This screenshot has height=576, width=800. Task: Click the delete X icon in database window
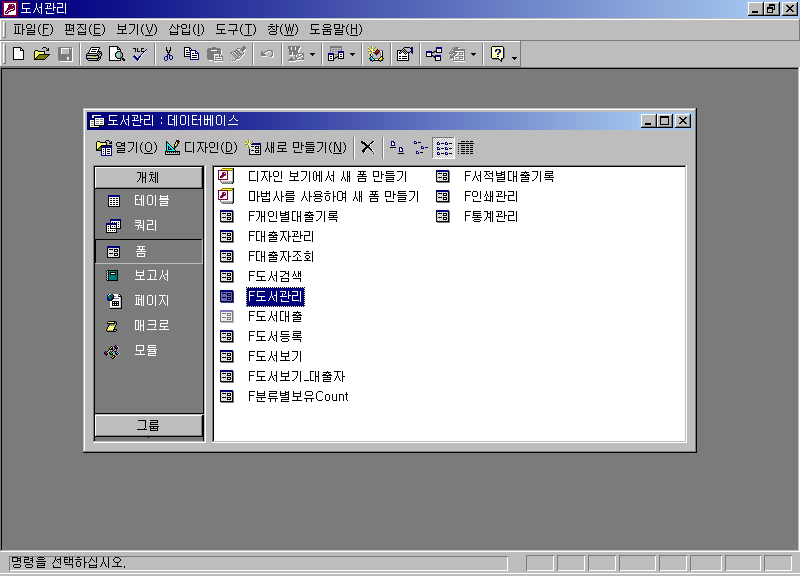pyautogui.click(x=367, y=148)
